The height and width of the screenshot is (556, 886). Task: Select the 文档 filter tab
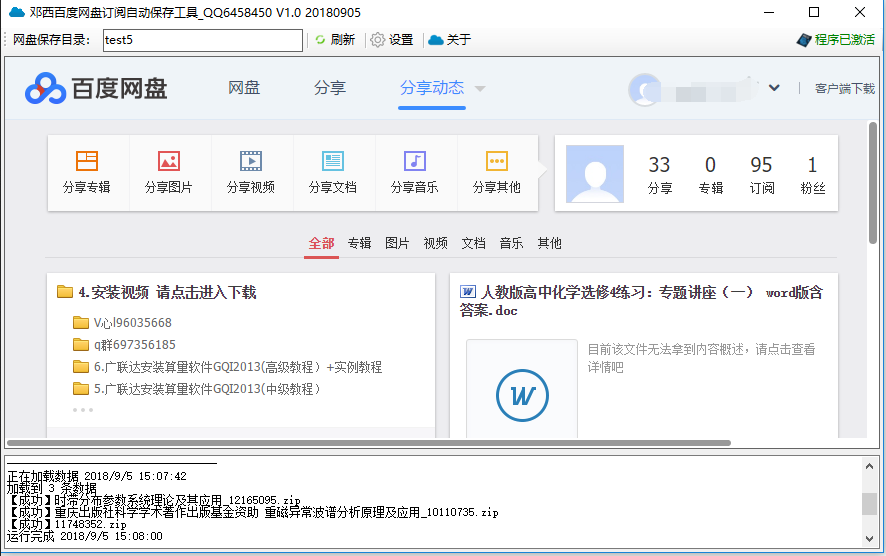(x=474, y=244)
